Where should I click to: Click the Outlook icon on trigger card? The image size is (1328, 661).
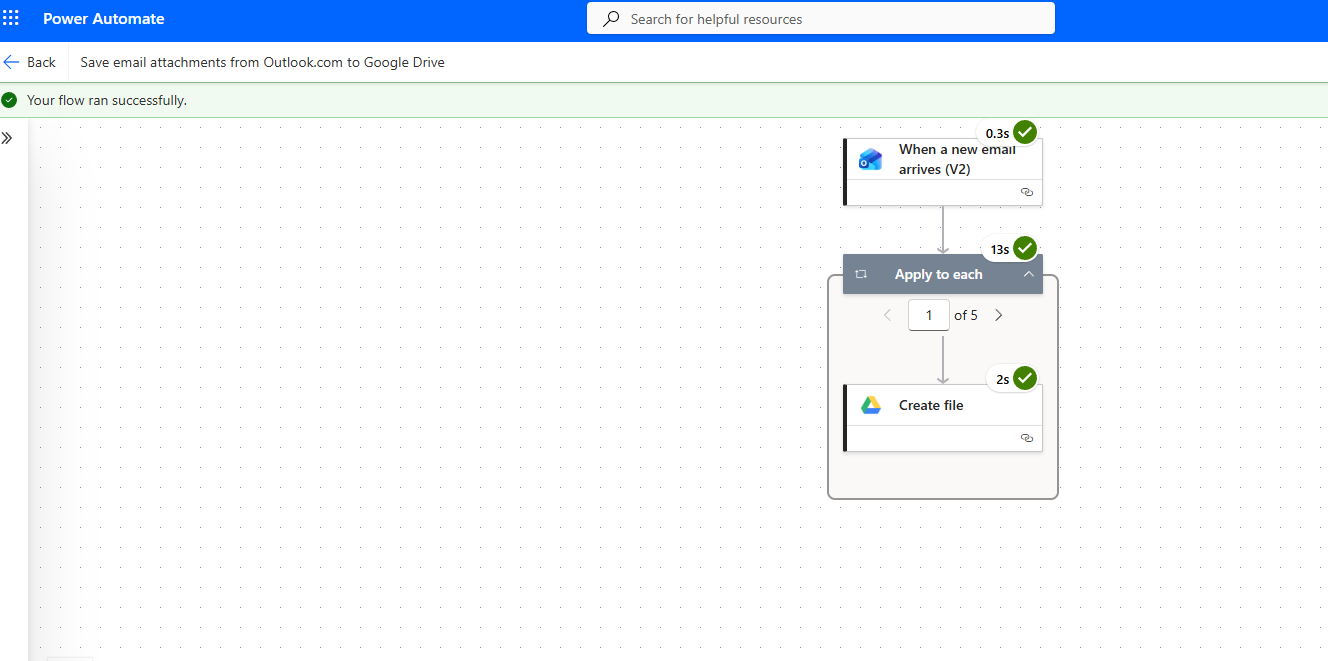(x=870, y=160)
